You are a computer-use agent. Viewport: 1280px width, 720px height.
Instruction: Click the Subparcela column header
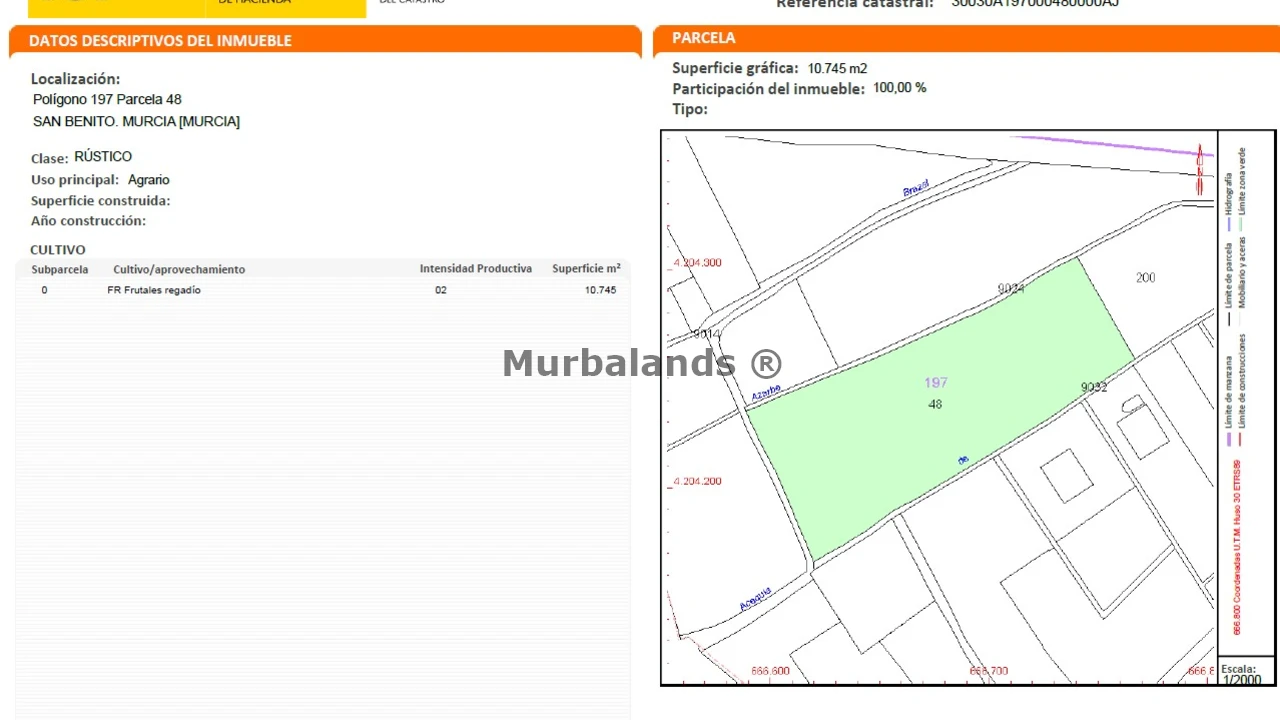60,269
